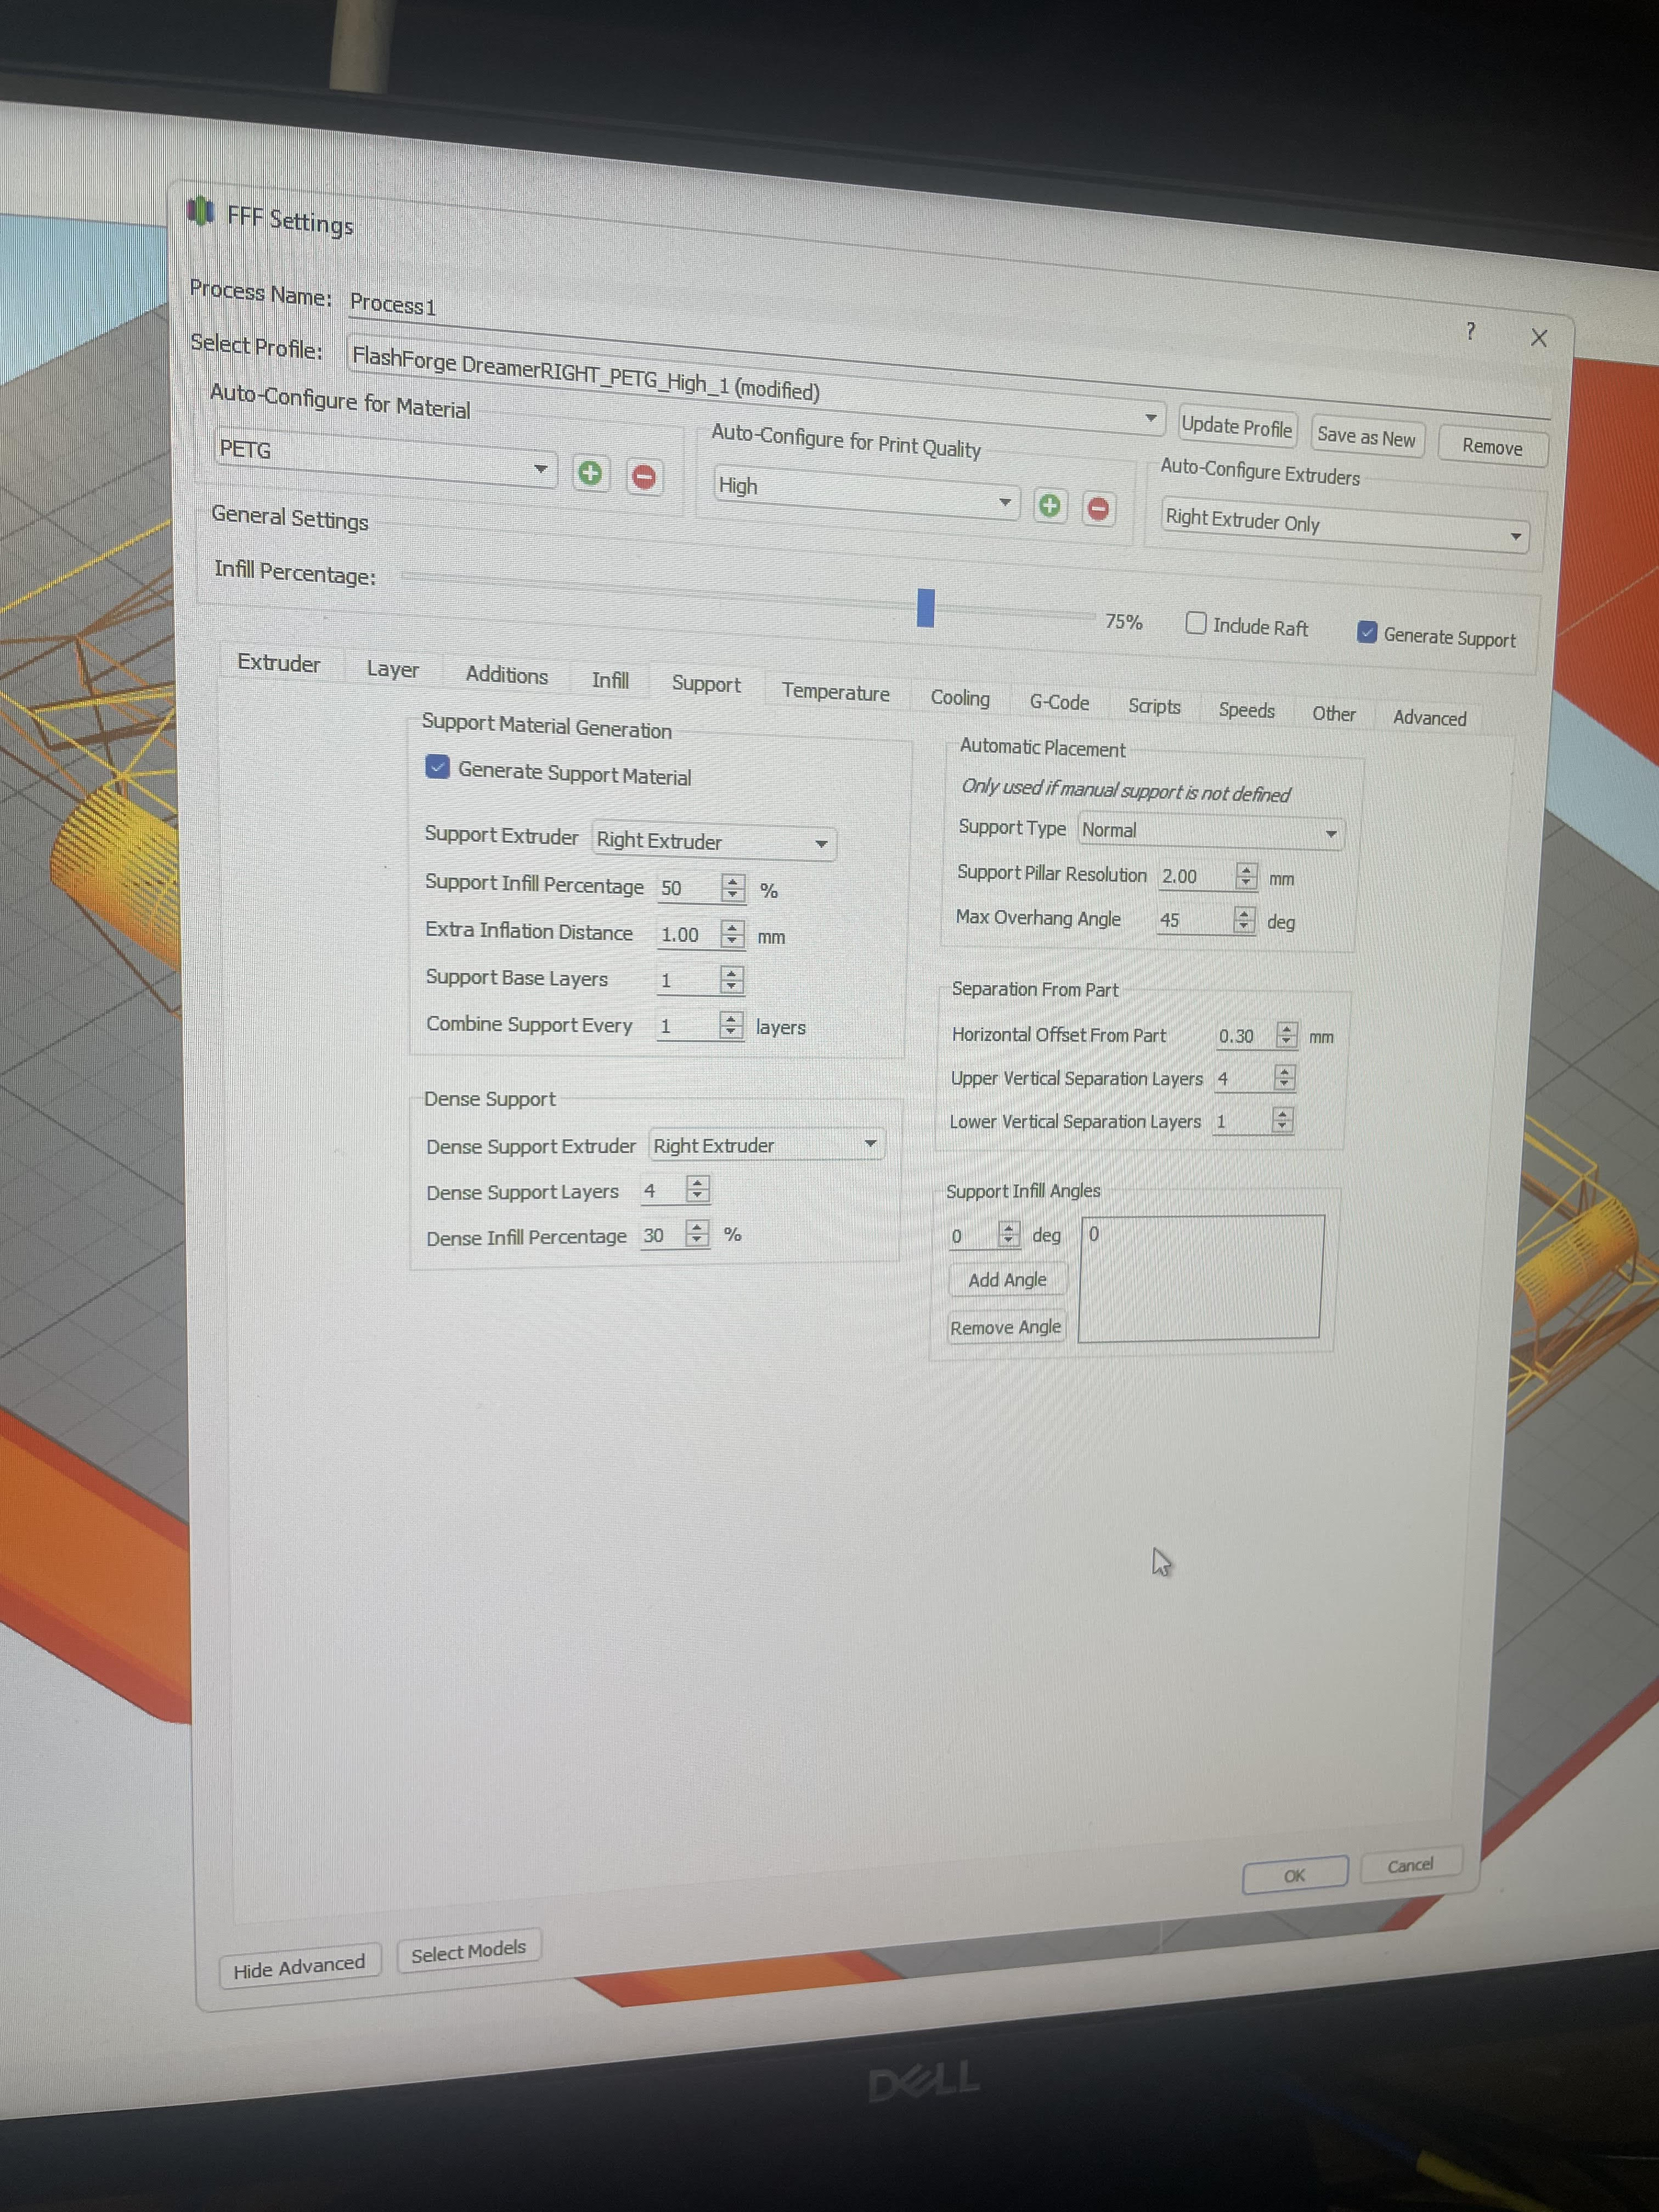Switch to the Temperature tab
1659x2212 pixels.
tap(836, 693)
